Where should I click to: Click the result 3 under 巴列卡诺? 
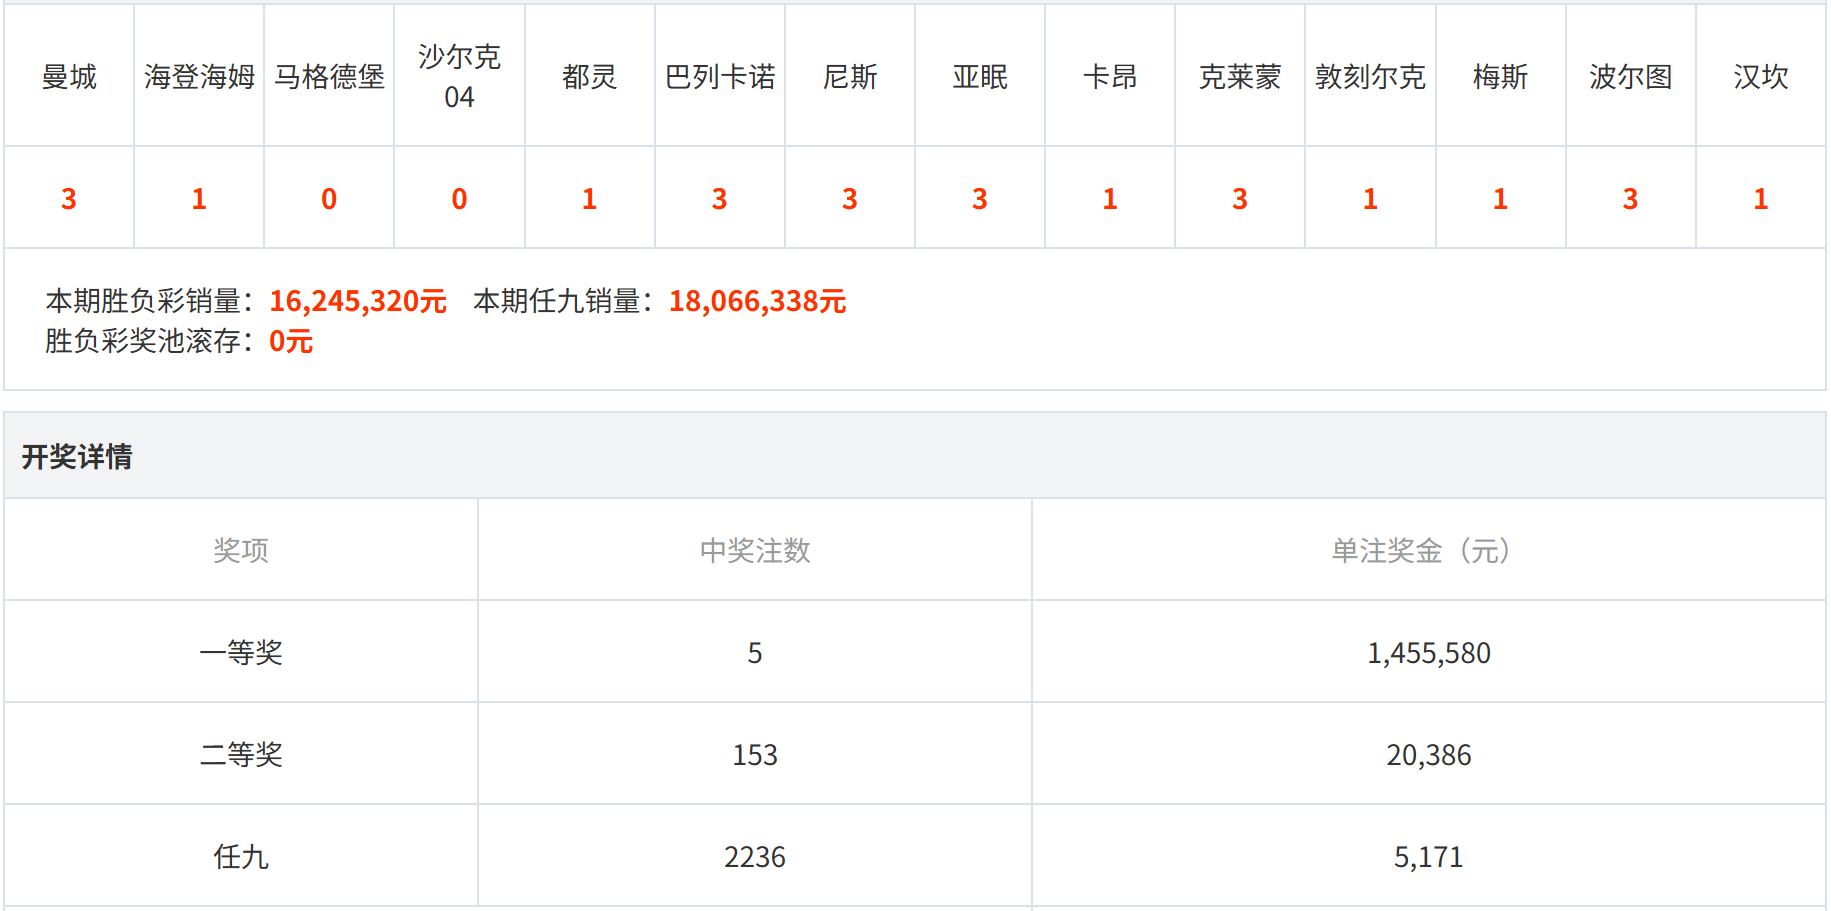pos(720,199)
